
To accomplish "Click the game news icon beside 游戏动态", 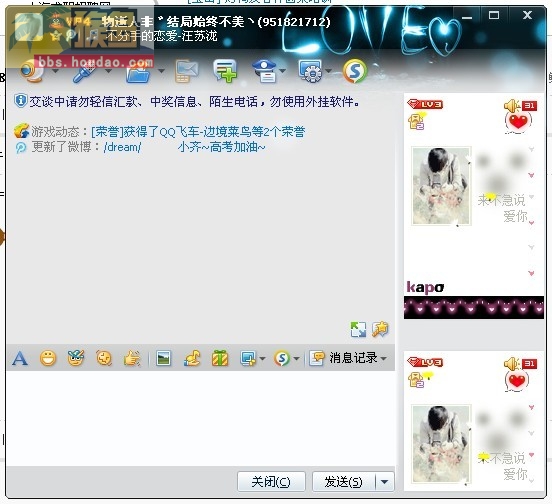I will 21,131.
